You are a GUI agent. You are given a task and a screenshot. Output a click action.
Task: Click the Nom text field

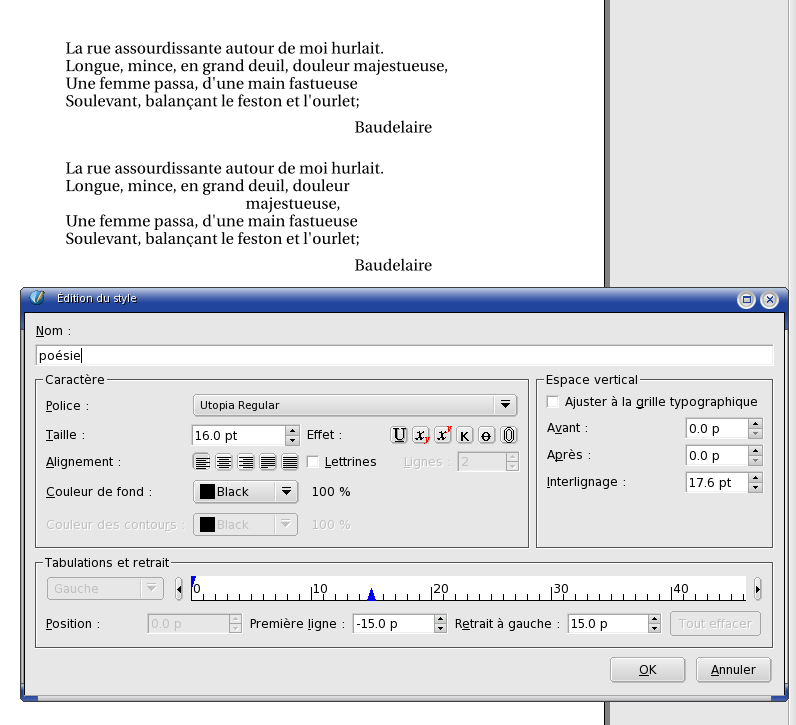tap(403, 355)
